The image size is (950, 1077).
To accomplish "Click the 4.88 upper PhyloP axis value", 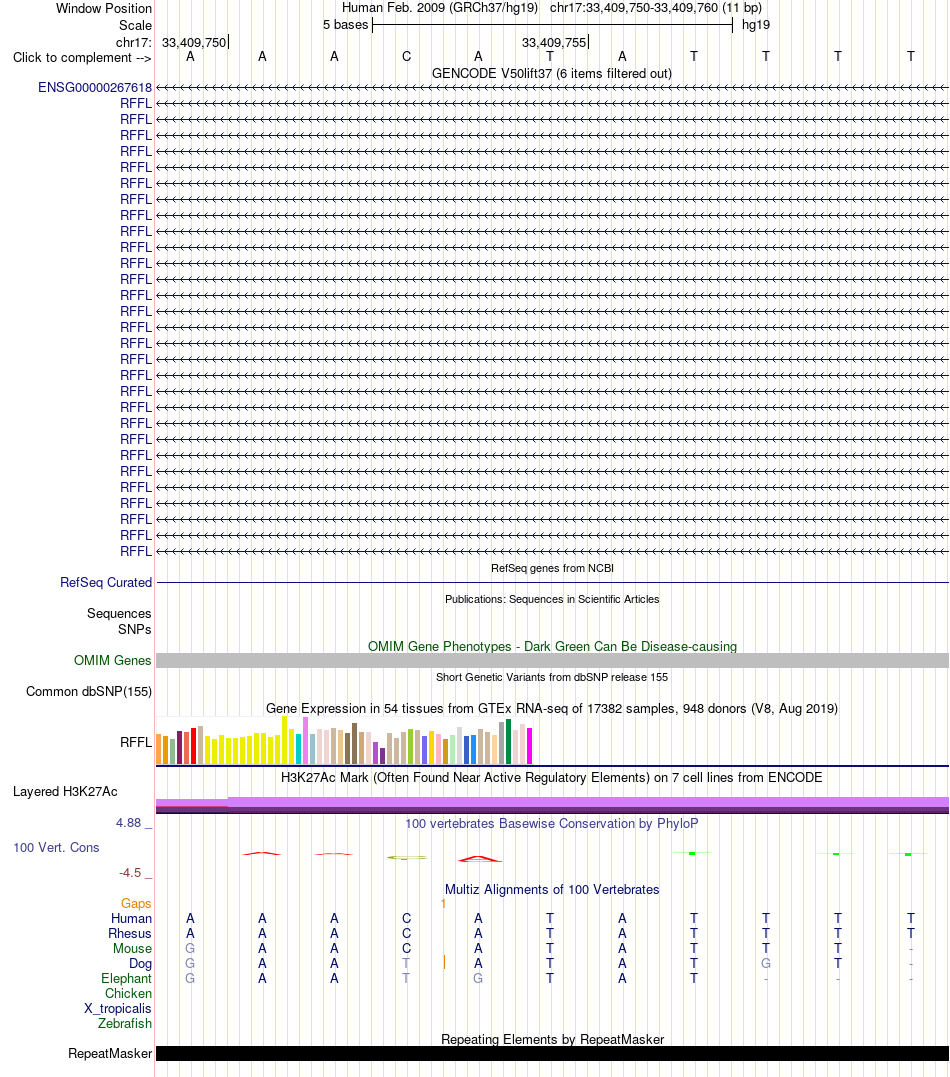I will tap(128, 823).
